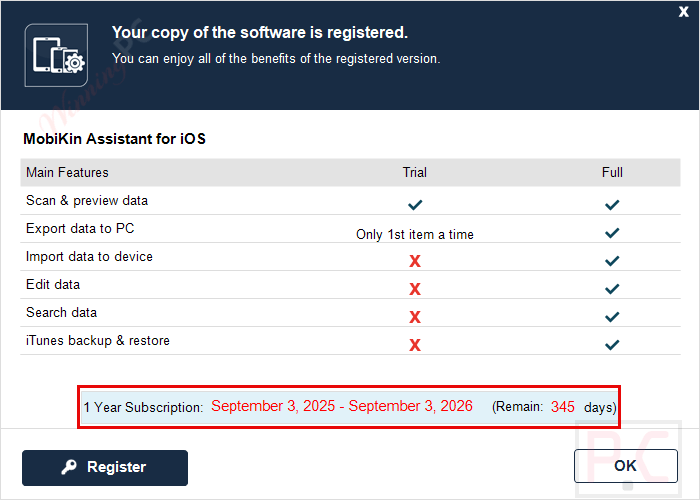Select the 'Export data to PC' label
Screen dimensions: 700x500
coord(80,228)
